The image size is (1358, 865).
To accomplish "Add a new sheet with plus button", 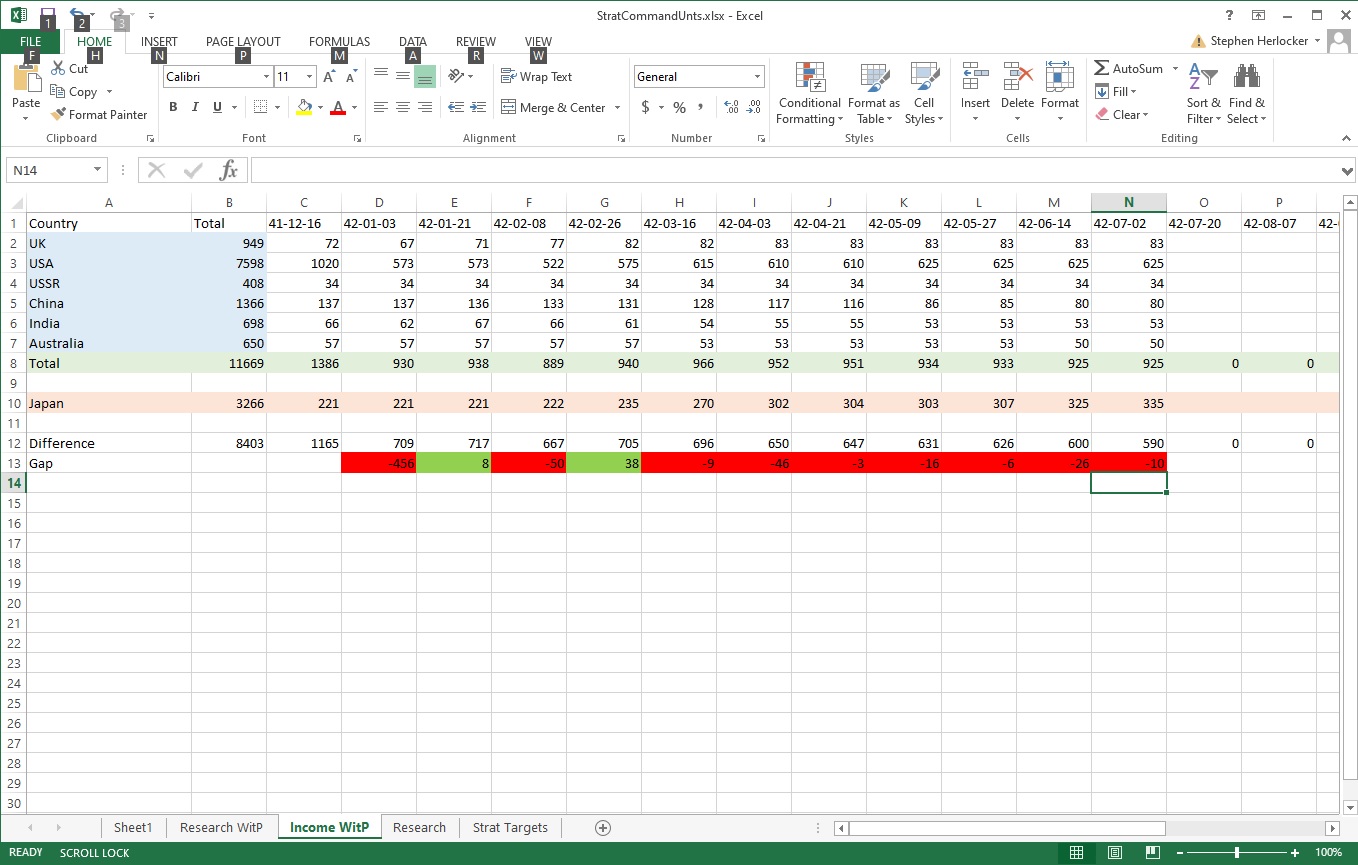I will pyautogui.click(x=603, y=827).
